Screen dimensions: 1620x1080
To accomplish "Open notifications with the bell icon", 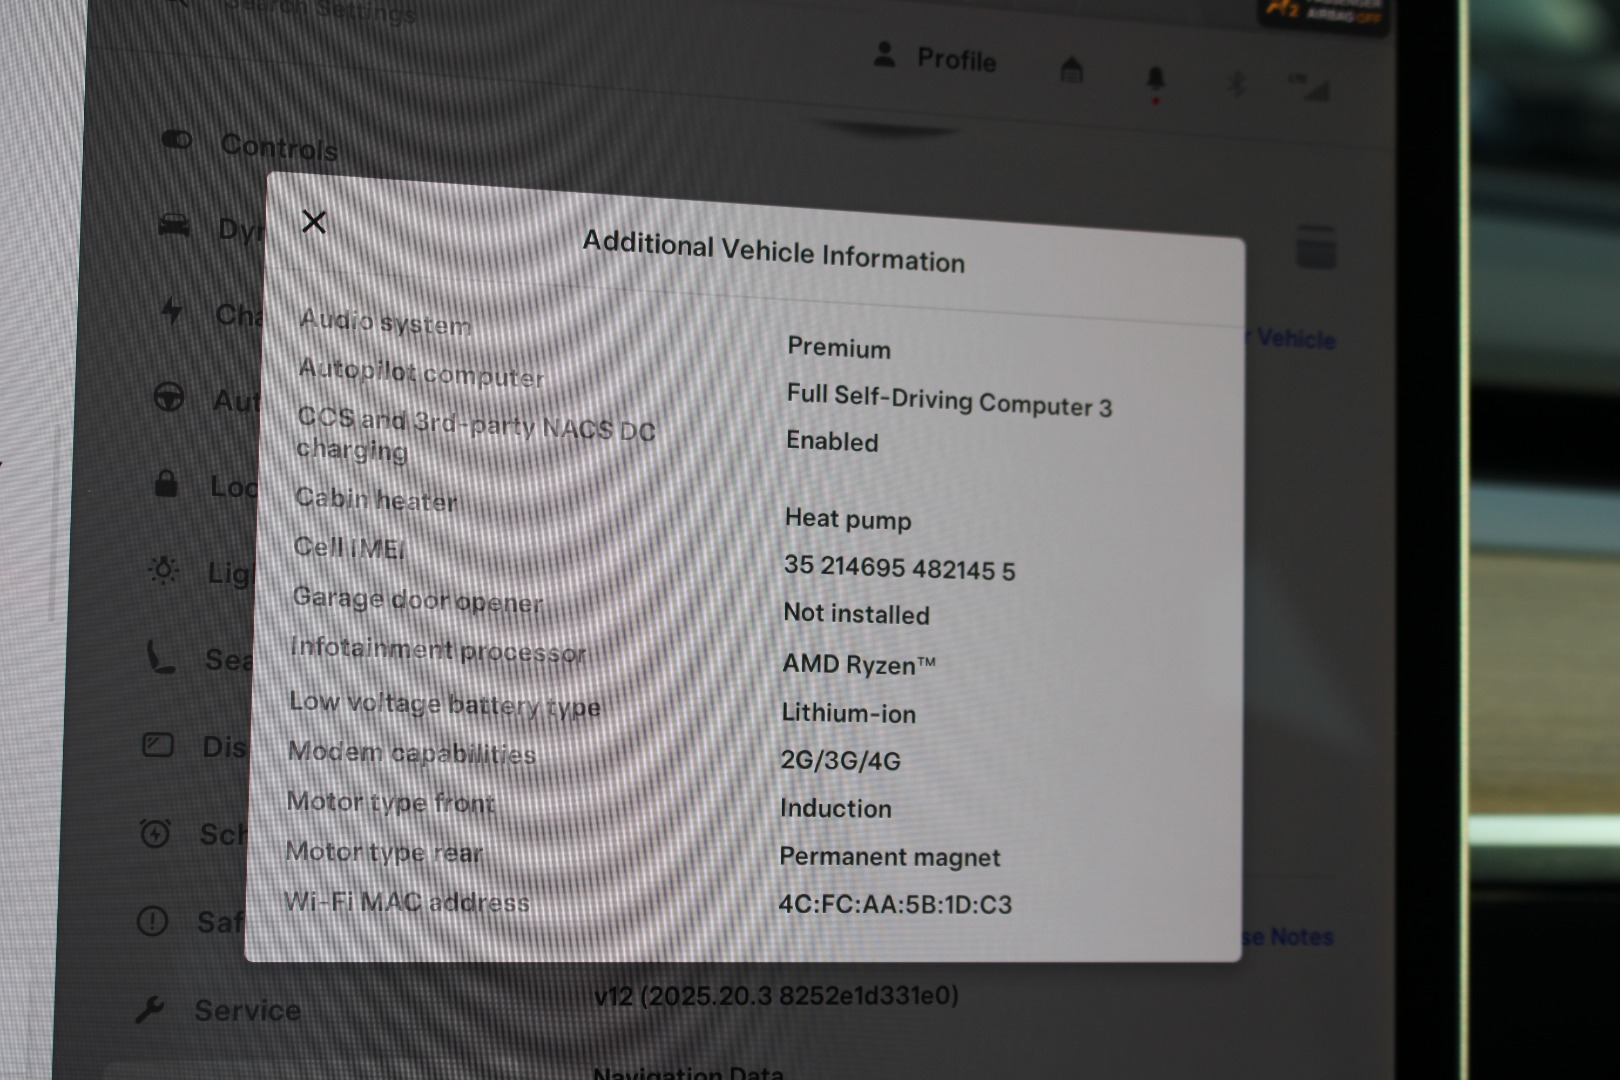I will (x=1155, y=78).
